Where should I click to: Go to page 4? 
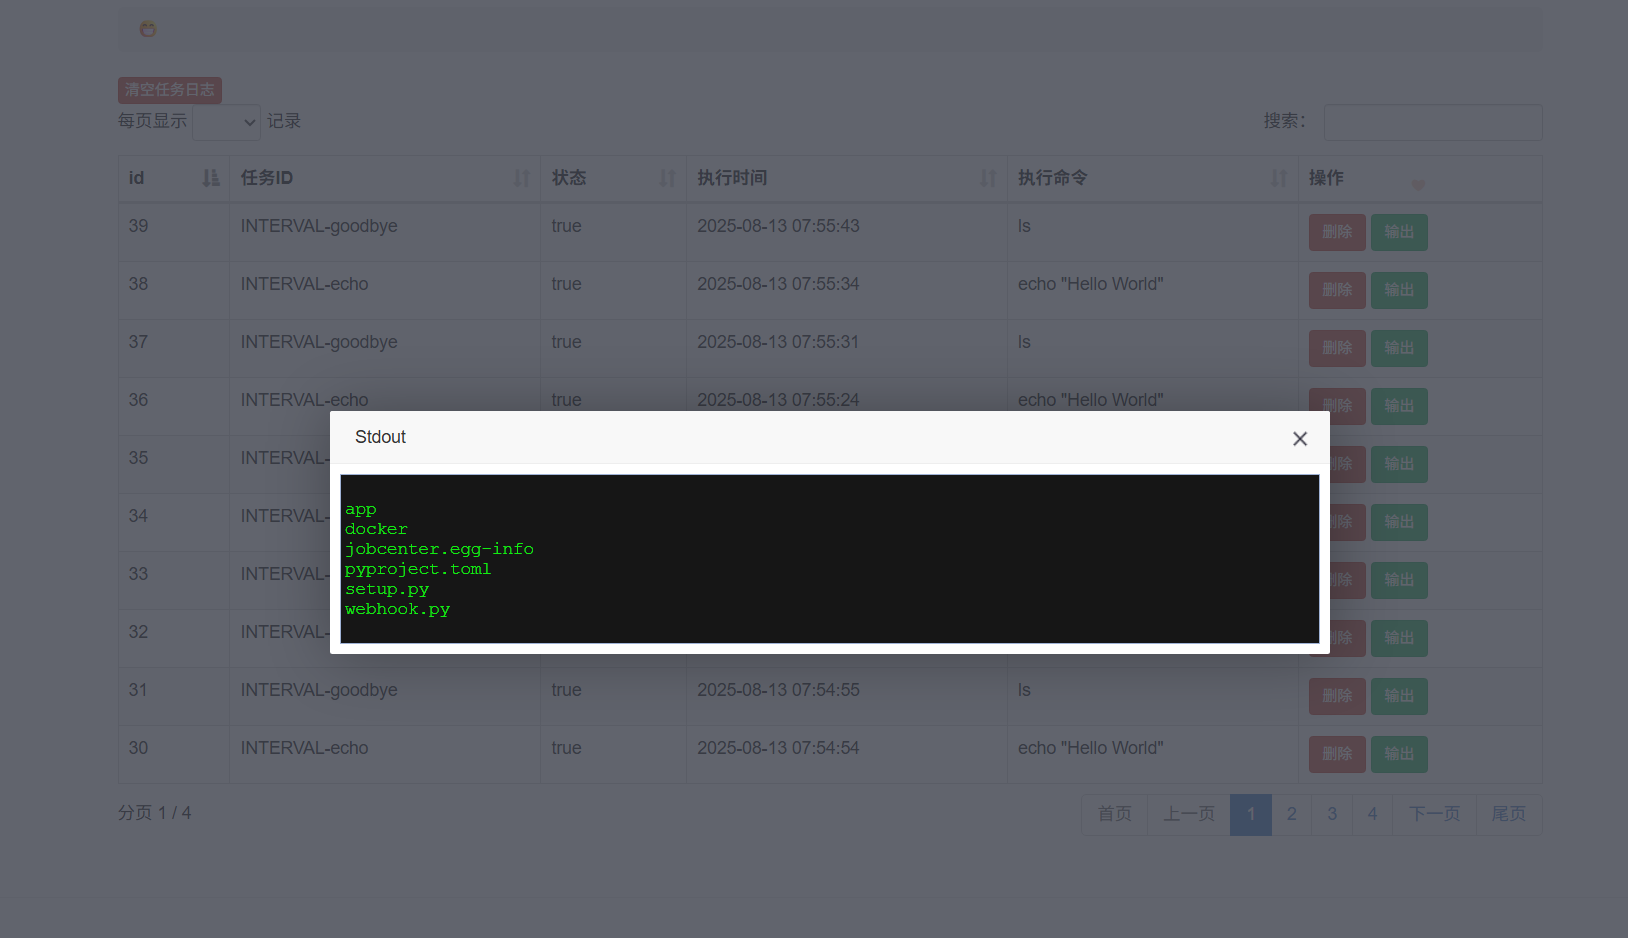click(1373, 814)
